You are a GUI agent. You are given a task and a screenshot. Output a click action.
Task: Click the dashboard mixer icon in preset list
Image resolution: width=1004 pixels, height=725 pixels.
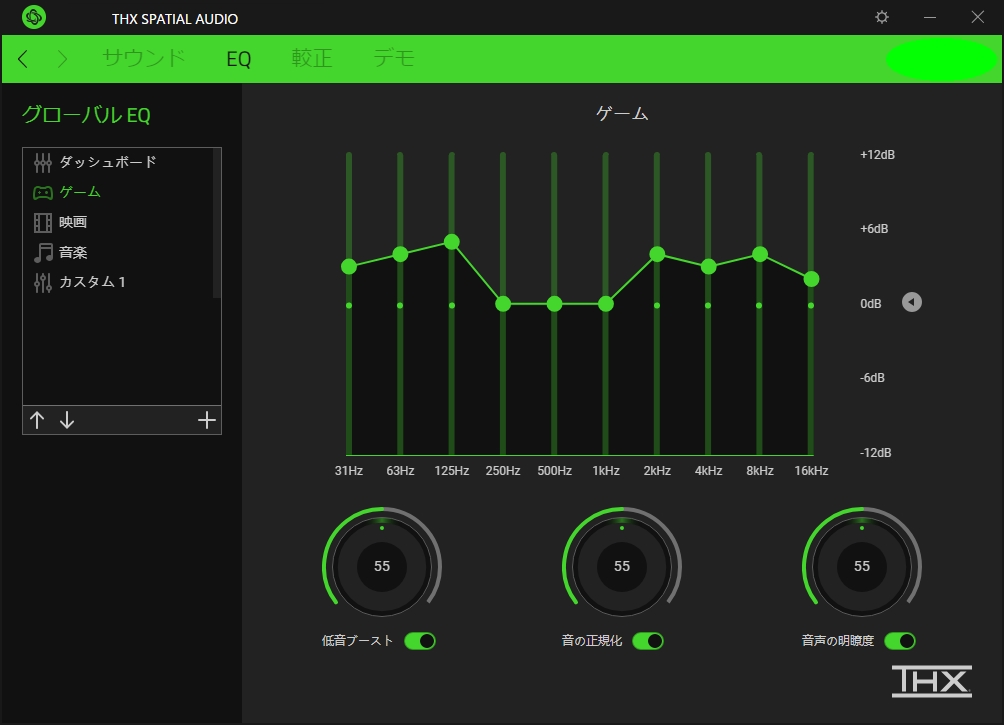click(42, 162)
